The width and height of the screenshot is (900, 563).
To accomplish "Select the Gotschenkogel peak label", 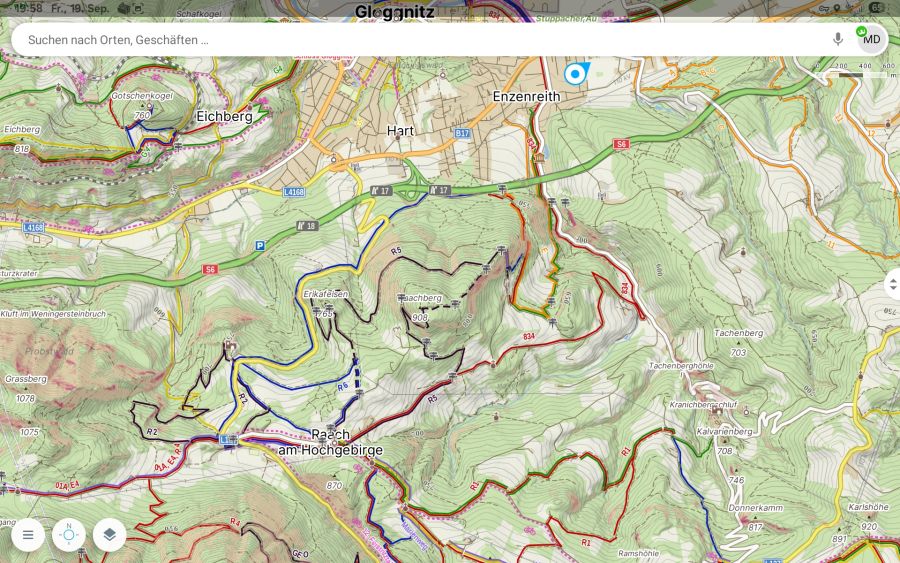I will pyautogui.click(x=140, y=95).
